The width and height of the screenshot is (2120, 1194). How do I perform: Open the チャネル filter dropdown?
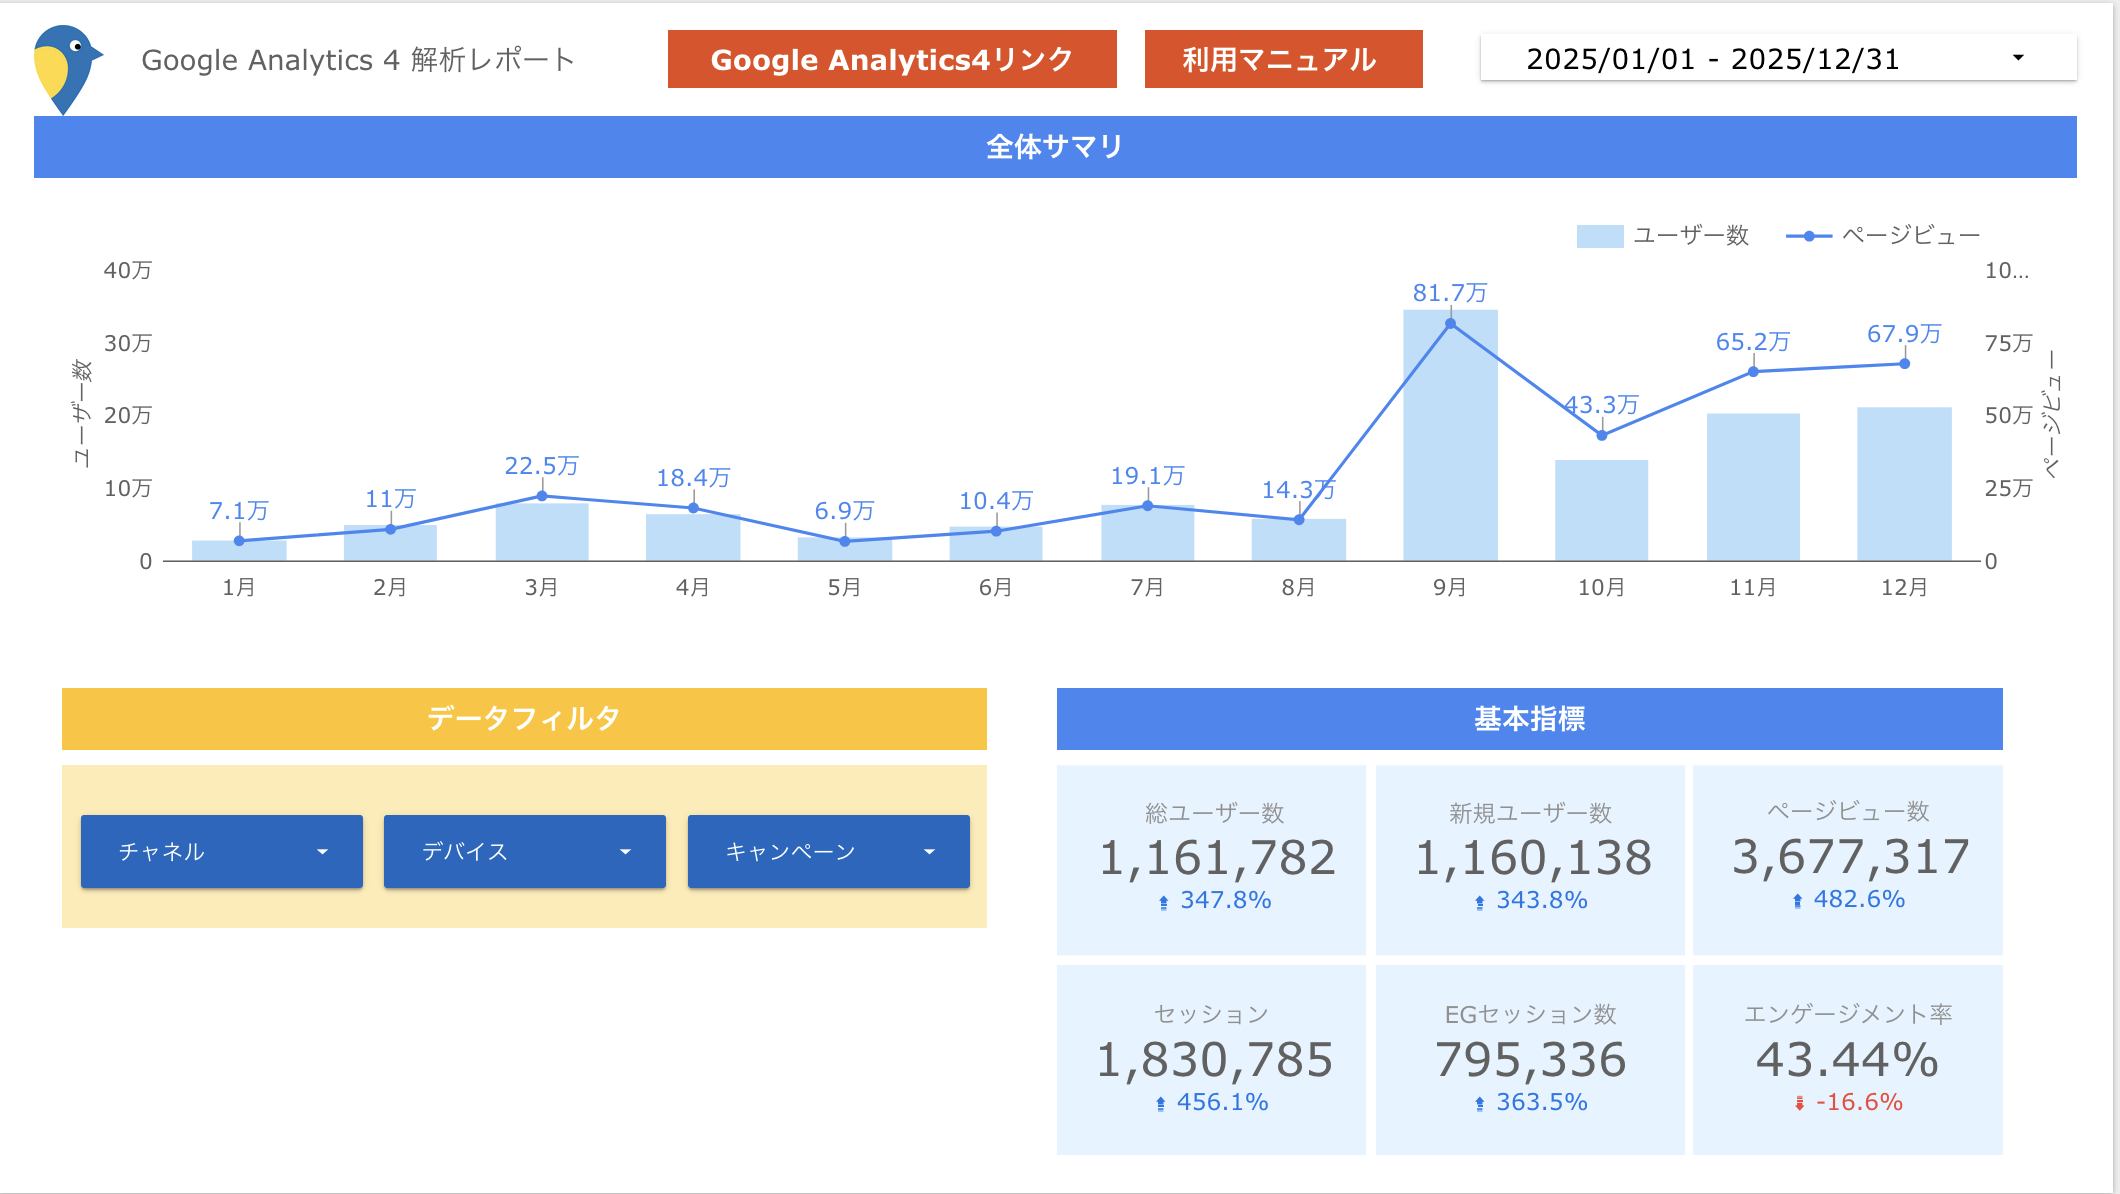click(221, 851)
